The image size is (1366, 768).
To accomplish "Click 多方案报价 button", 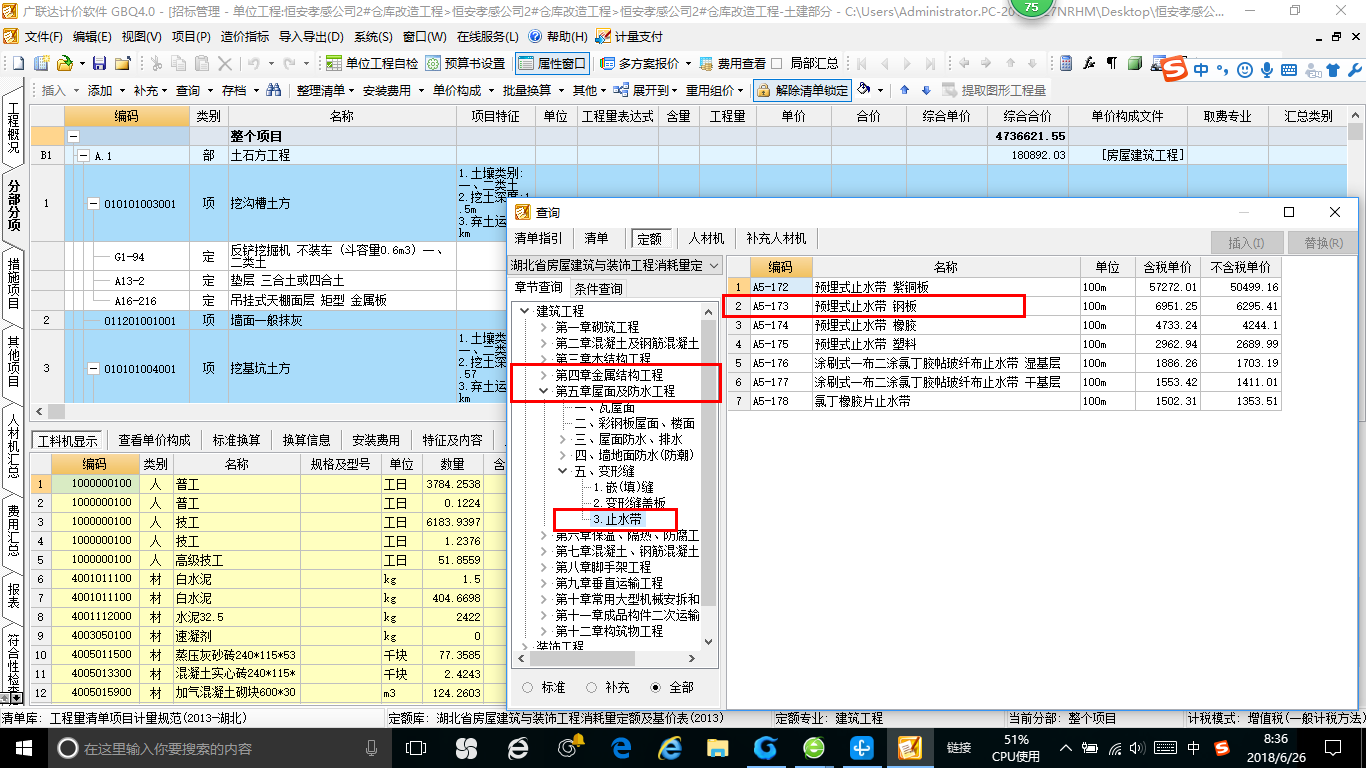I will [x=640, y=63].
